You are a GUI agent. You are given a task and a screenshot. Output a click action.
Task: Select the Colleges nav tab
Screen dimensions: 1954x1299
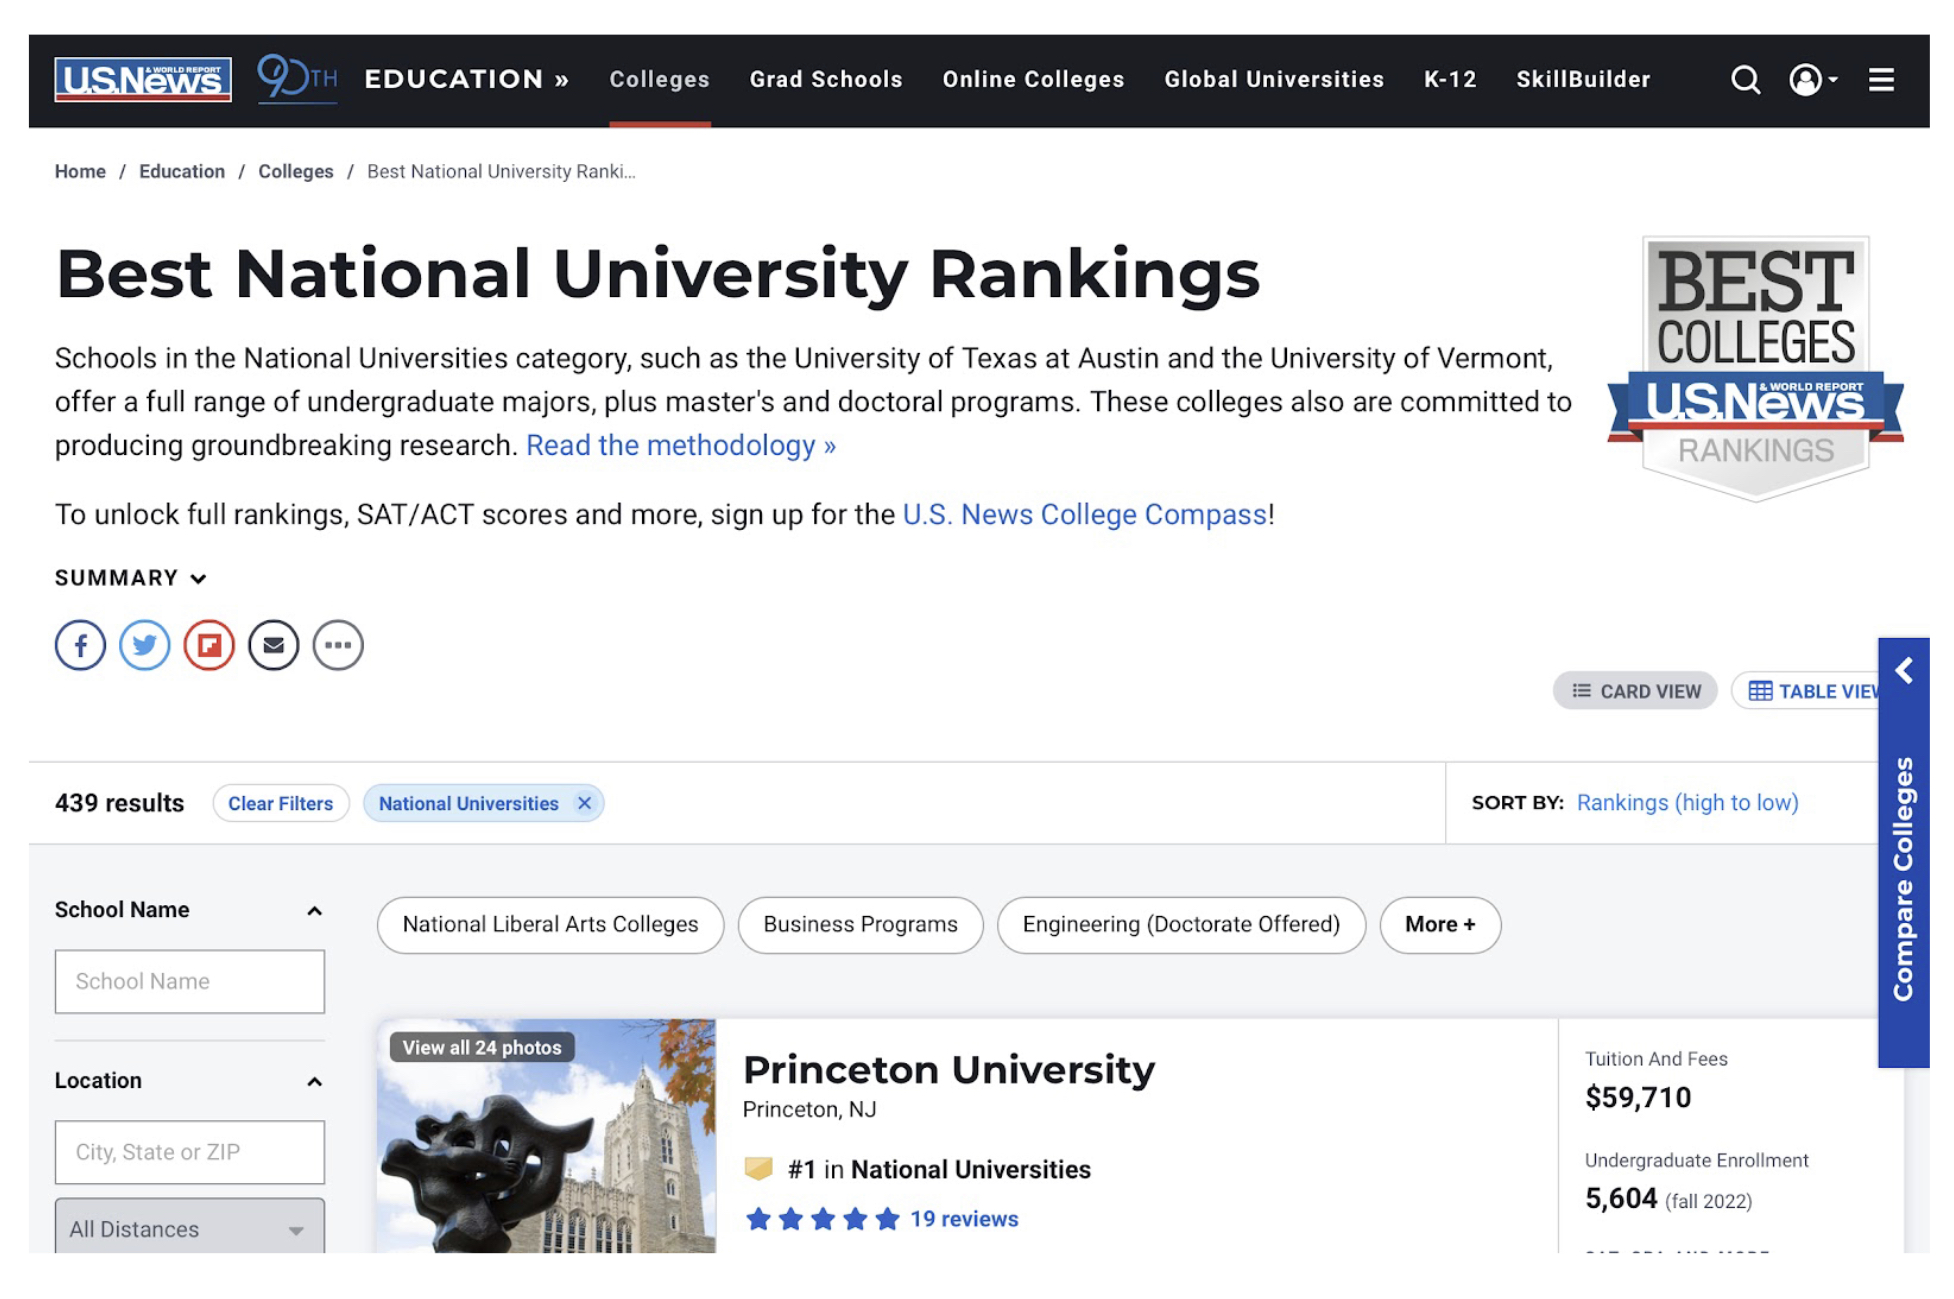pyautogui.click(x=660, y=80)
